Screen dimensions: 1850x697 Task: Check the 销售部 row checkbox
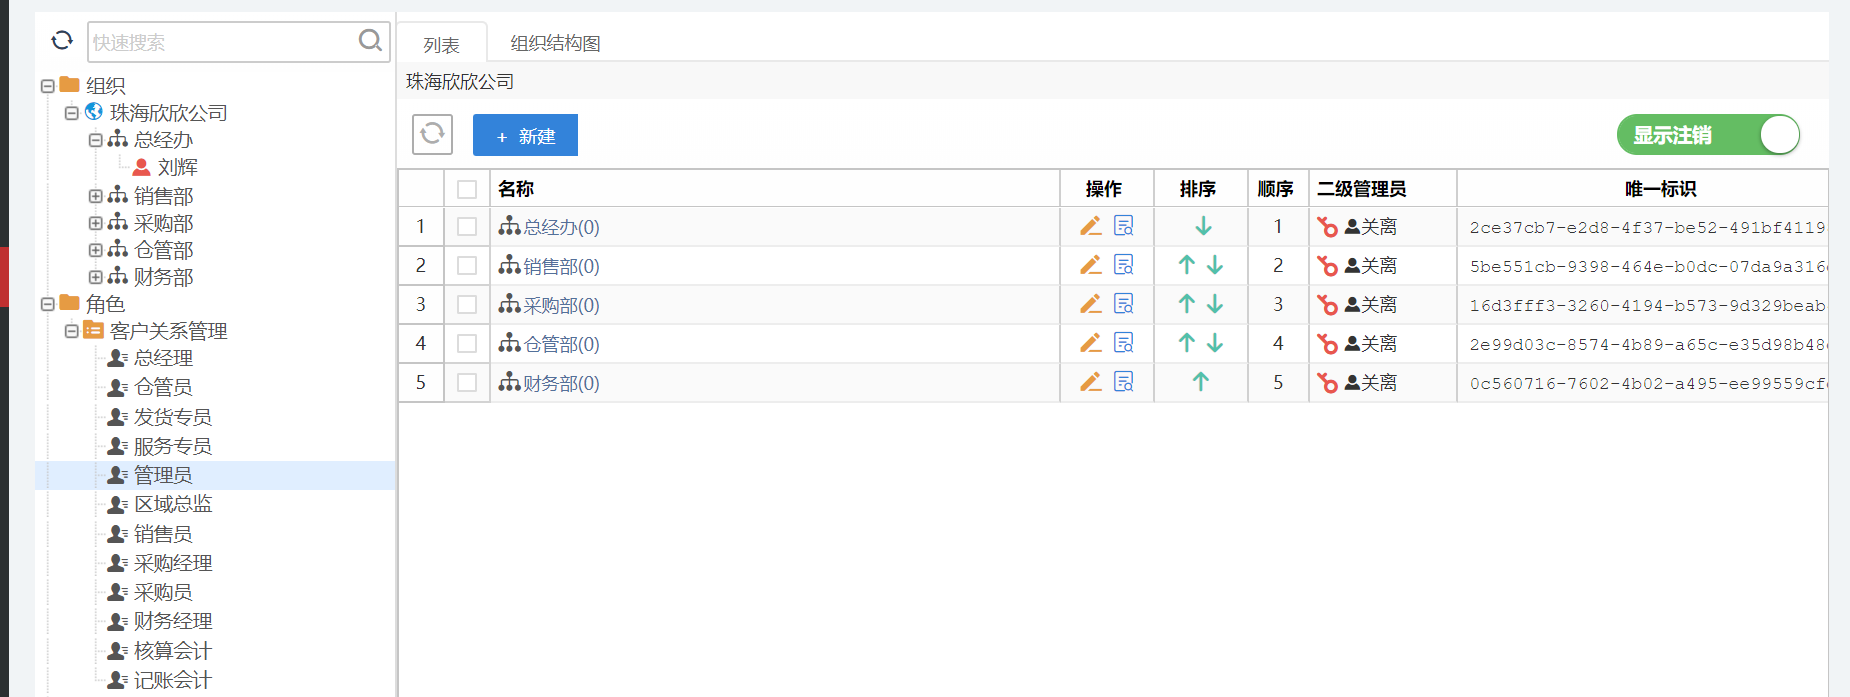467,266
